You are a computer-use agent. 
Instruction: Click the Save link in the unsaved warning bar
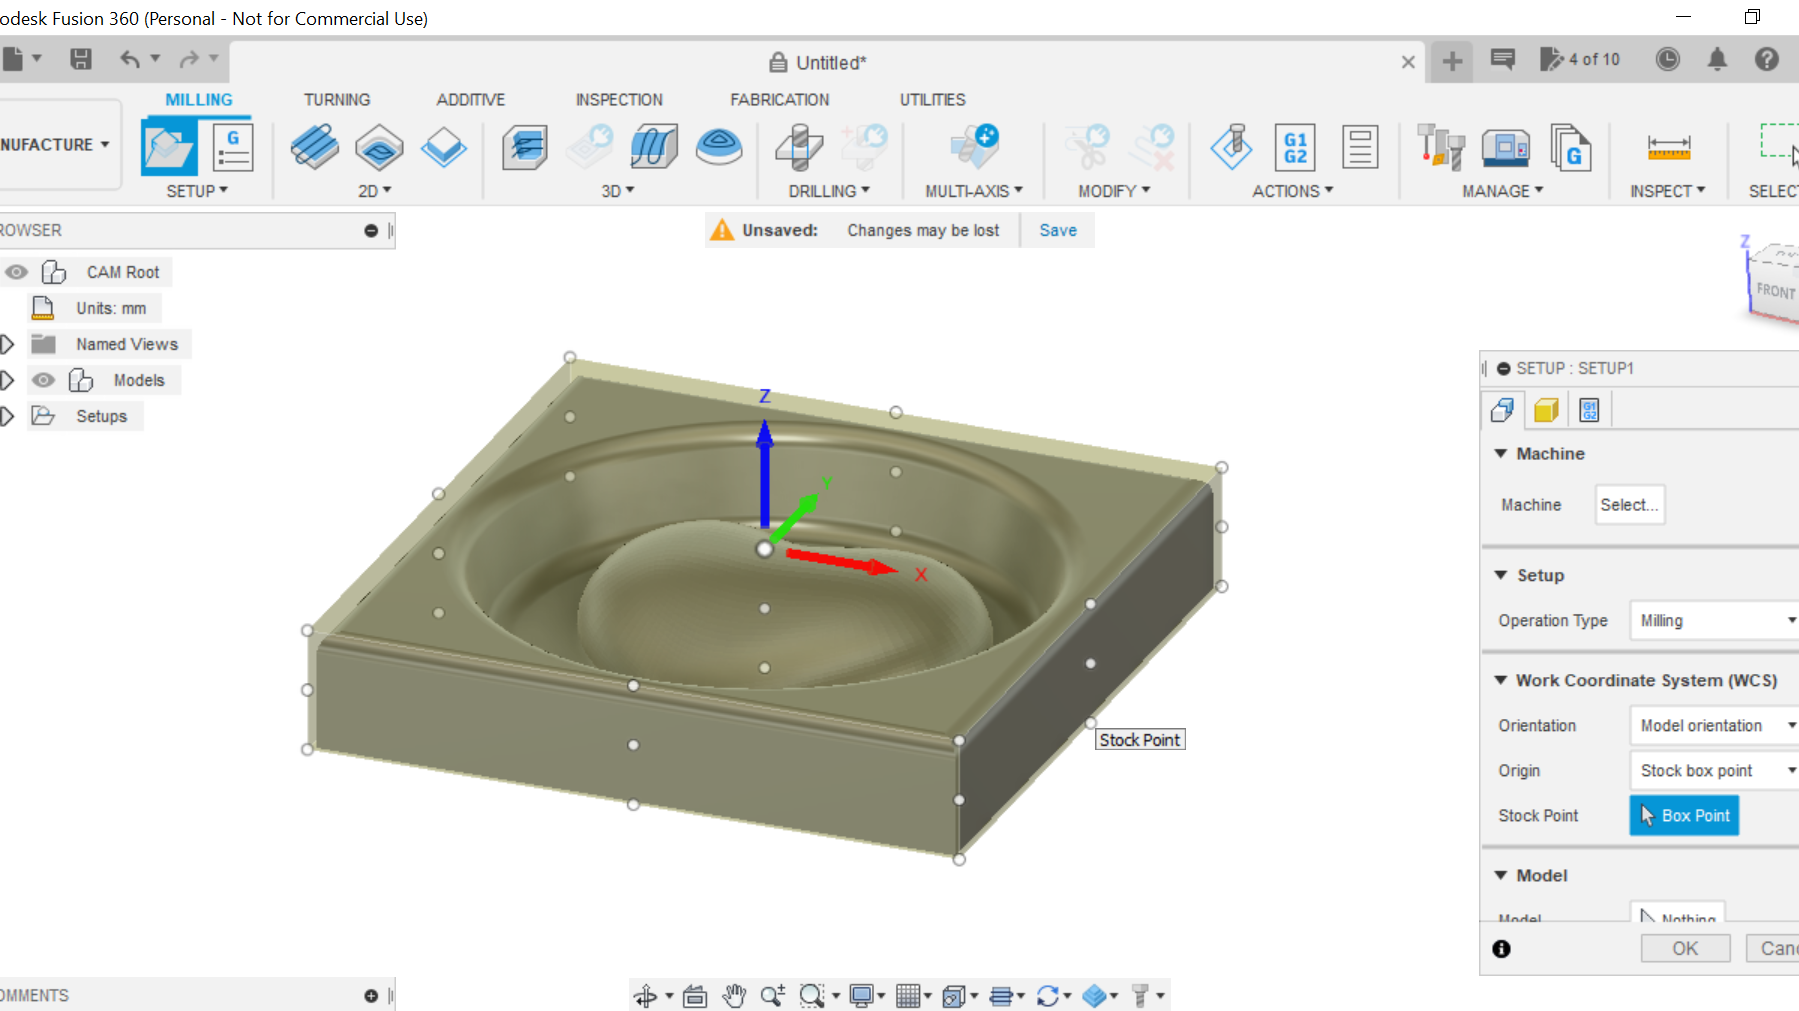click(1057, 230)
